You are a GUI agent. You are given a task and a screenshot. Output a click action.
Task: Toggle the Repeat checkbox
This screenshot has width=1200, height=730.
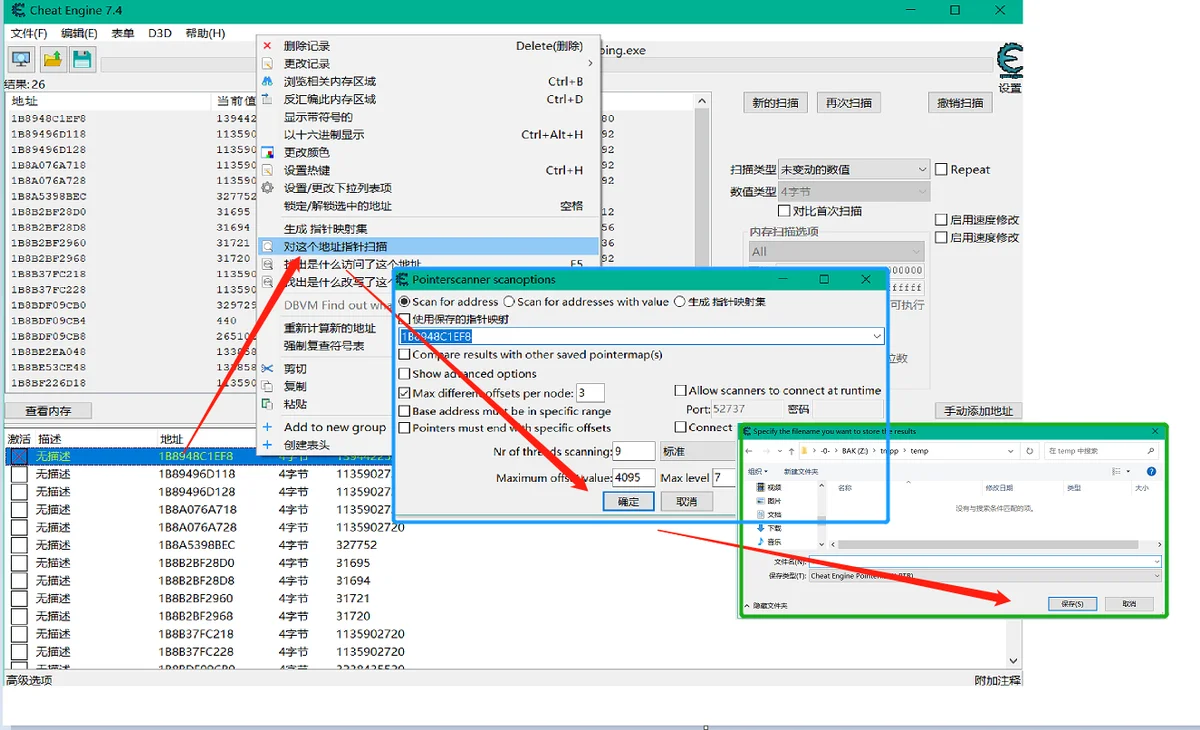click(941, 170)
